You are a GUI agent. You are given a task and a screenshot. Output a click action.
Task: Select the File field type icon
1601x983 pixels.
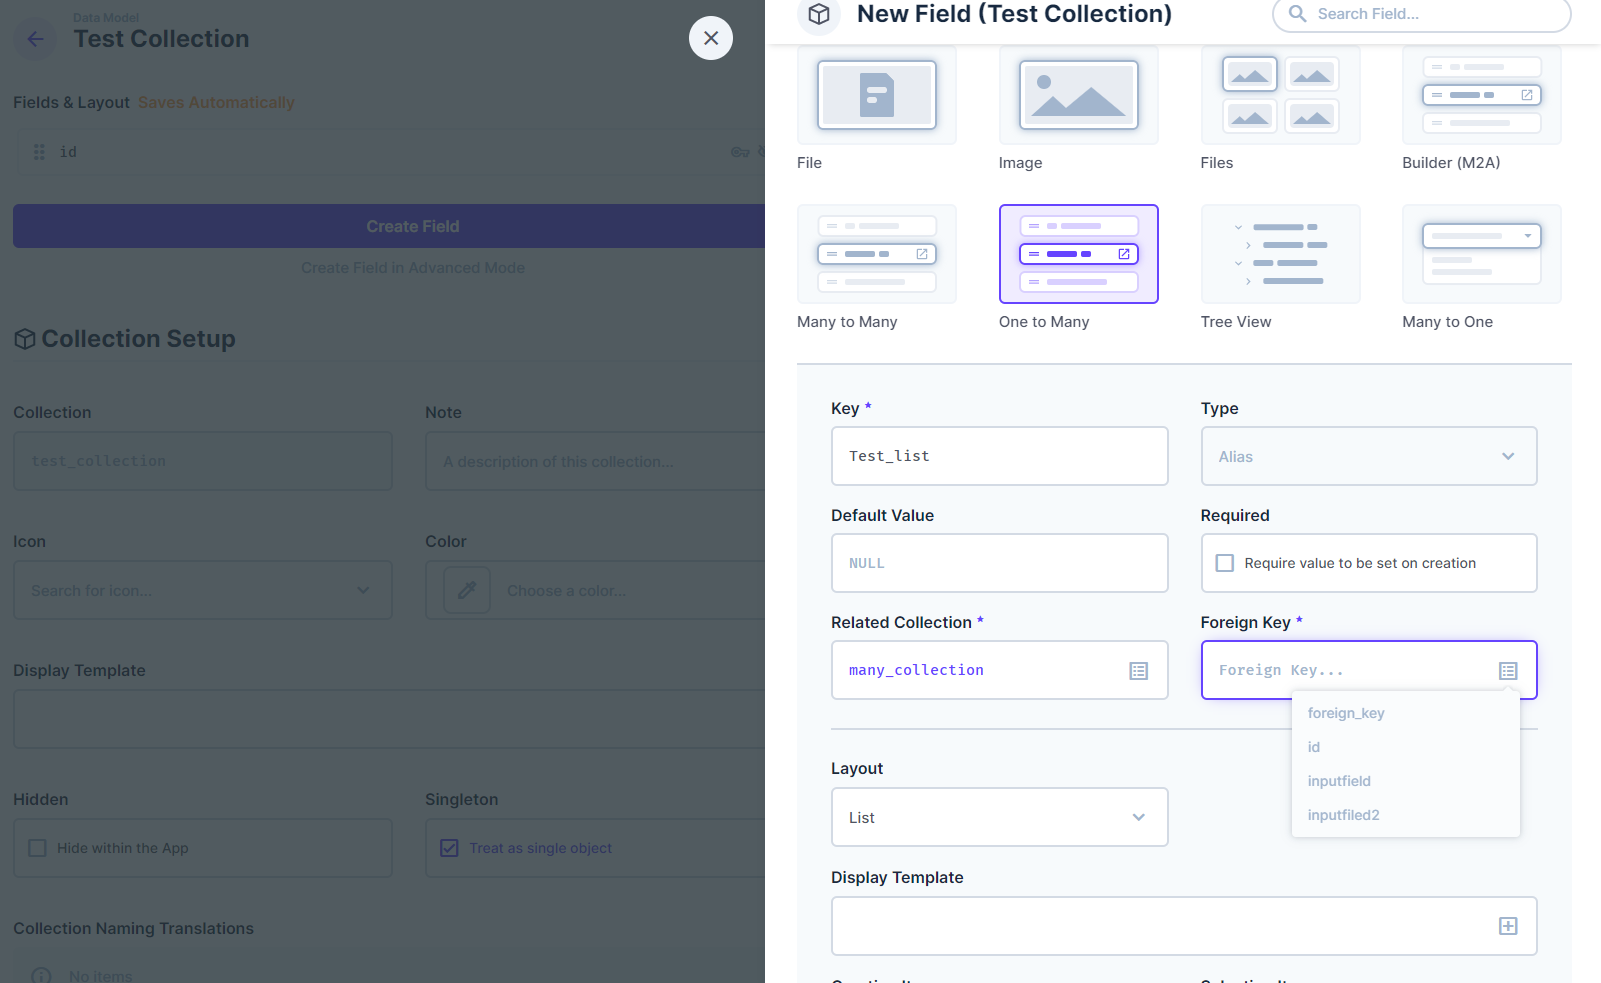[876, 95]
